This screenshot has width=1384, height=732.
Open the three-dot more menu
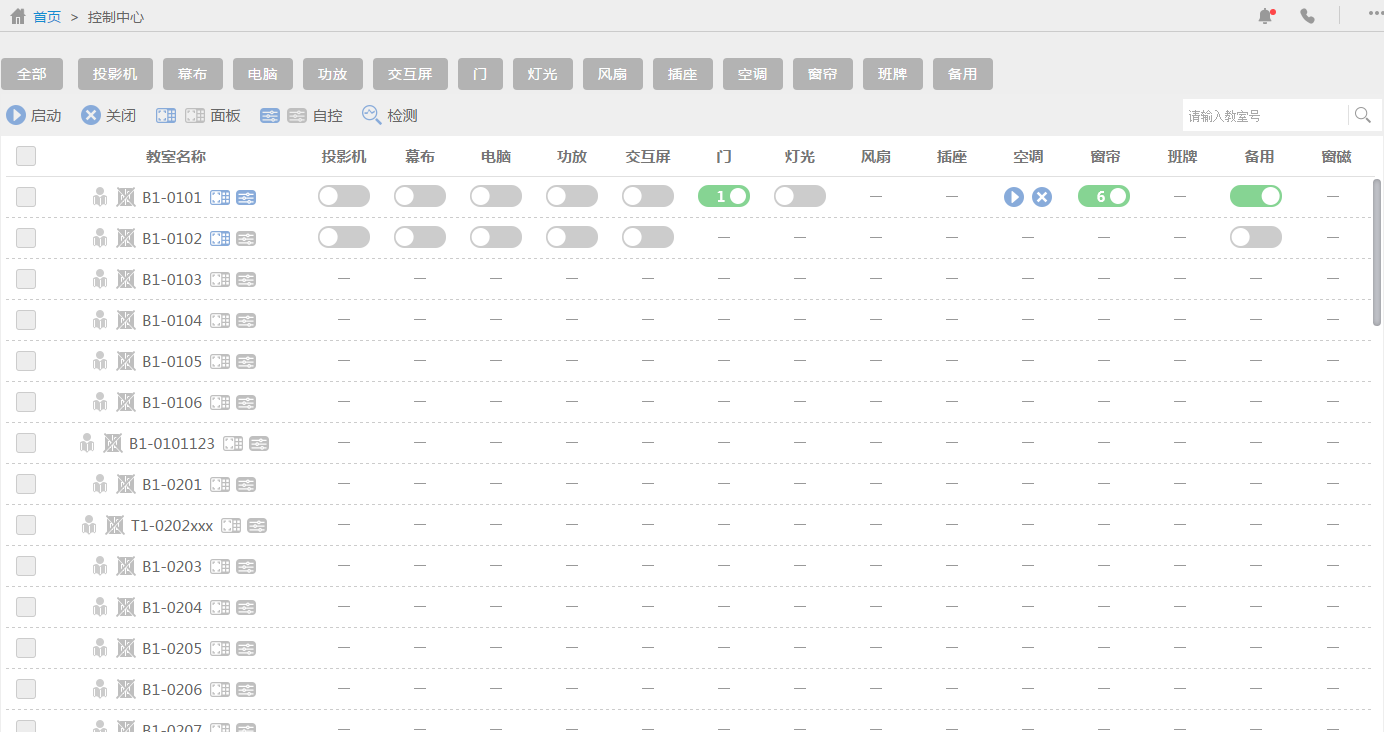point(1376,14)
